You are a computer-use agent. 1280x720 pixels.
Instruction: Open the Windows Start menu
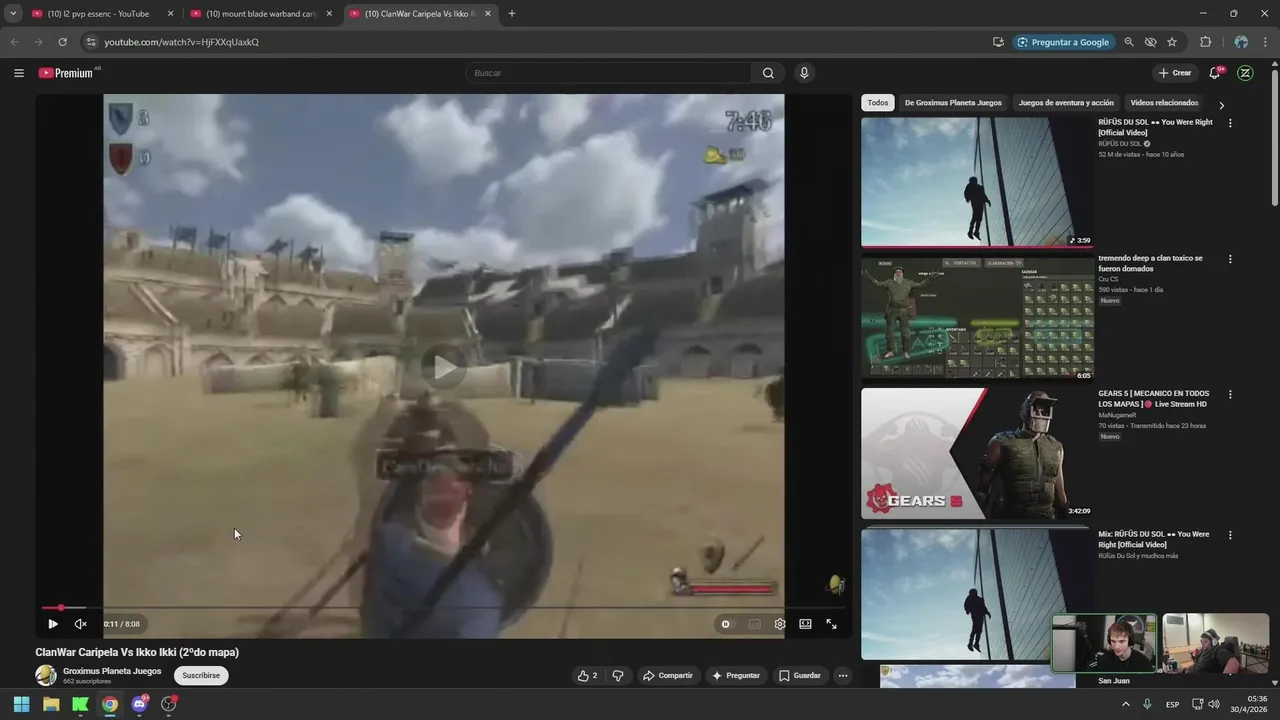pyautogui.click(x=21, y=704)
